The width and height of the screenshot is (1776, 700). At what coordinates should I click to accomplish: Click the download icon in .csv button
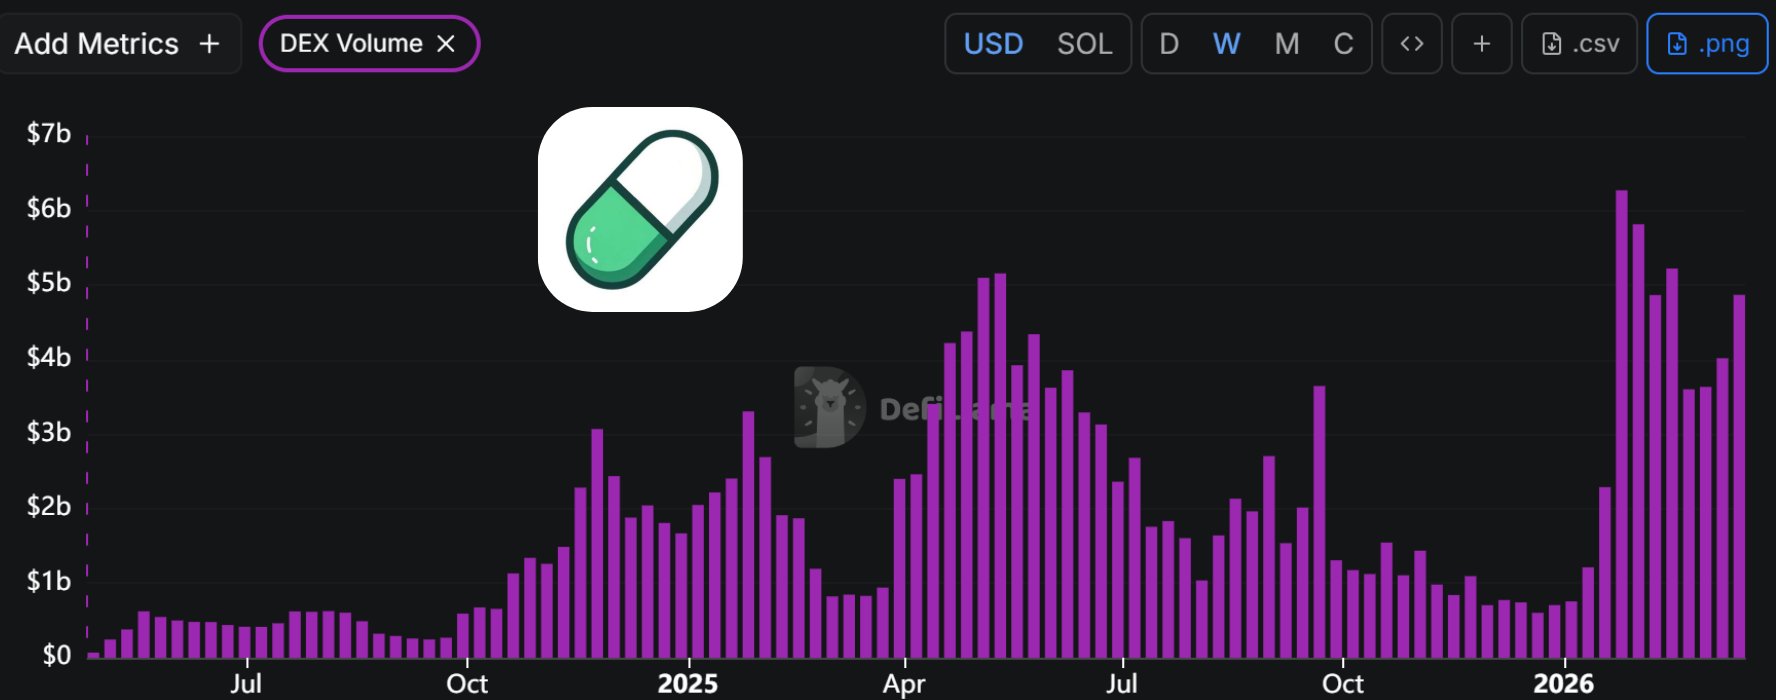tap(1551, 44)
